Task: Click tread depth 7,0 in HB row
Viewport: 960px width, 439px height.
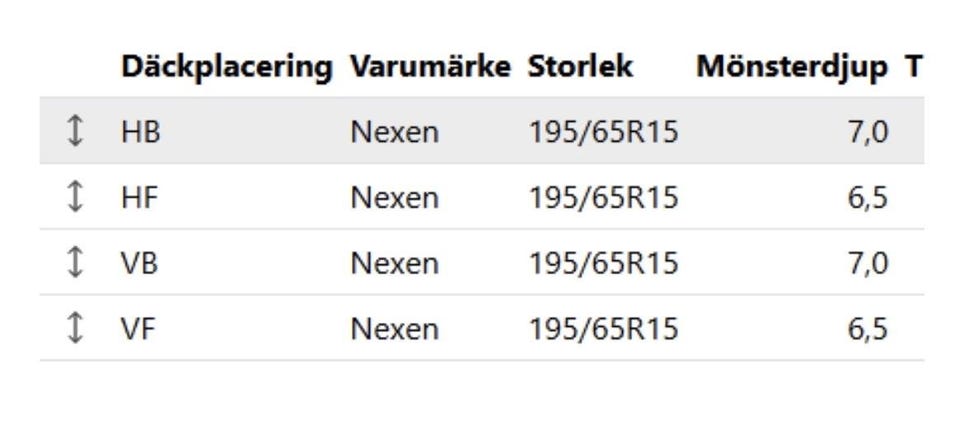Action: 867,132
